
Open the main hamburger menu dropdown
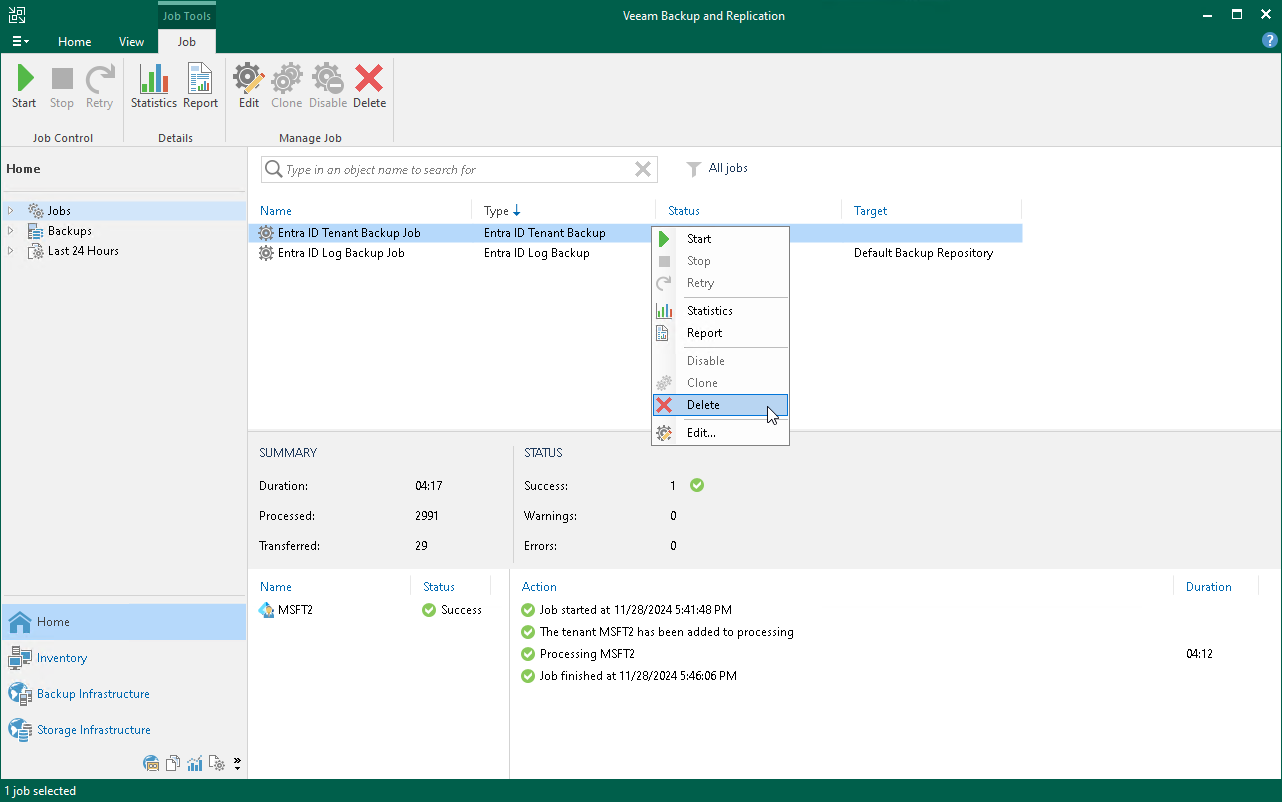coord(20,42)
